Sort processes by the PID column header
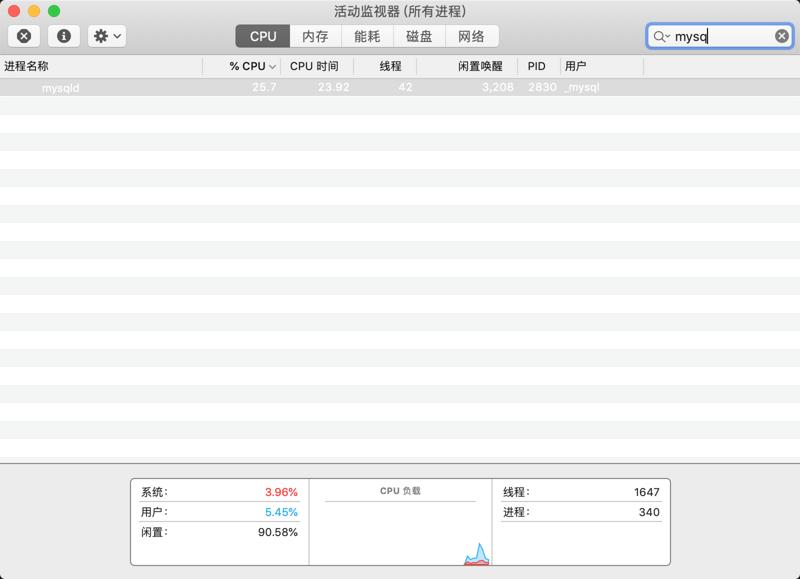 (x=537, y=66)
